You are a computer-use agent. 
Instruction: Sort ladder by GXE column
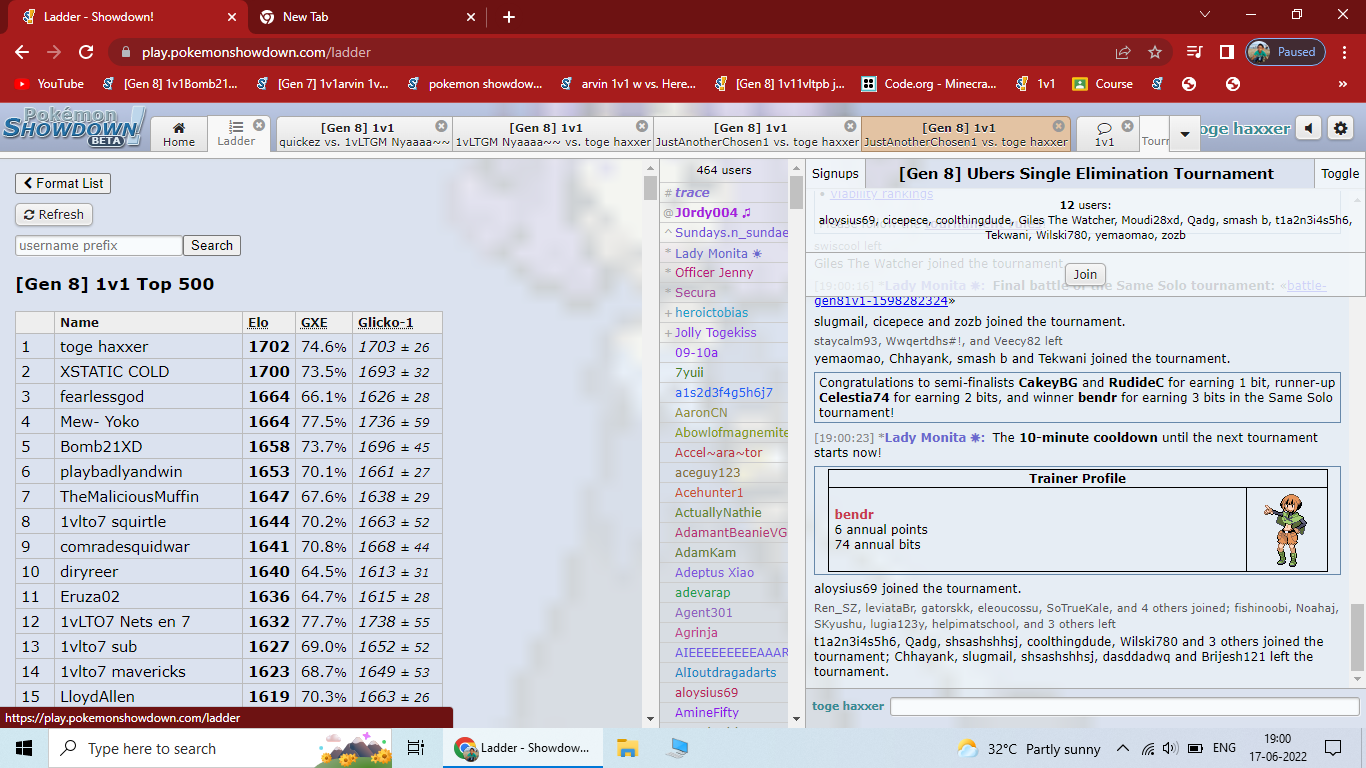(x=314, y=322)
